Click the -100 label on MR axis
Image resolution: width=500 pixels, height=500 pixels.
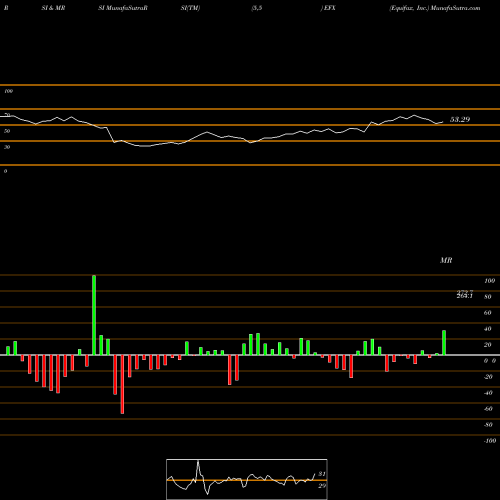point(489,441)
